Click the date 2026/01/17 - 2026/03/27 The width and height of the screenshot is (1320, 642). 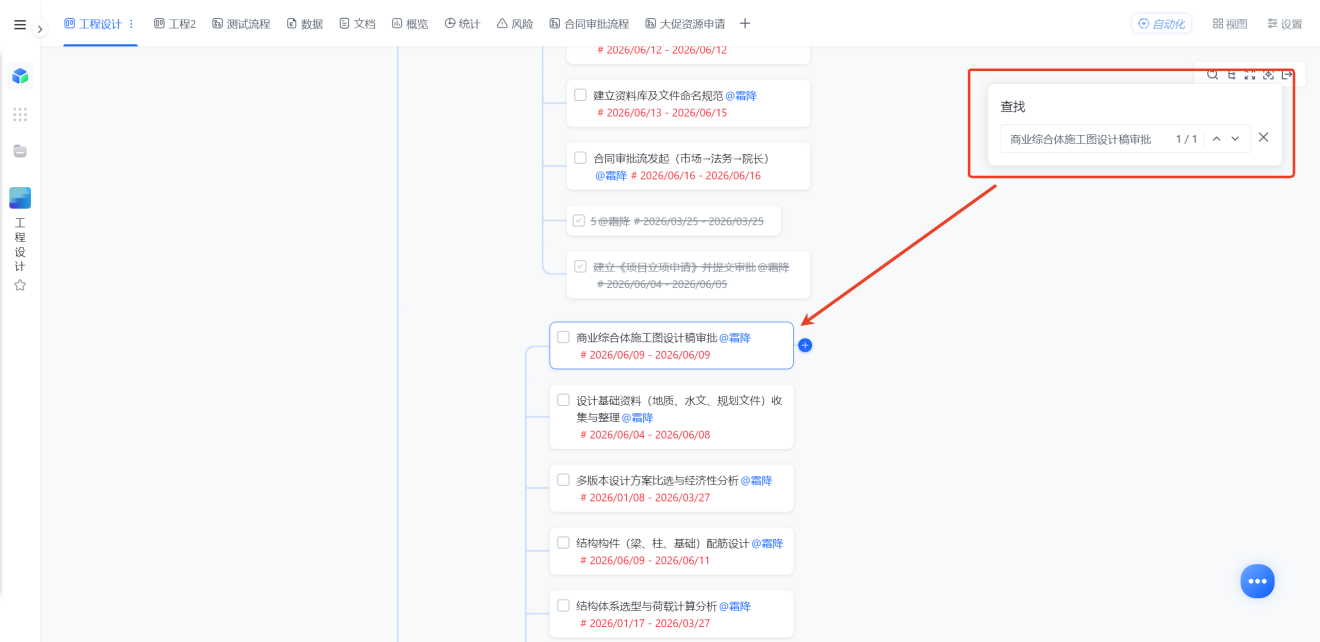click(645, 624)
